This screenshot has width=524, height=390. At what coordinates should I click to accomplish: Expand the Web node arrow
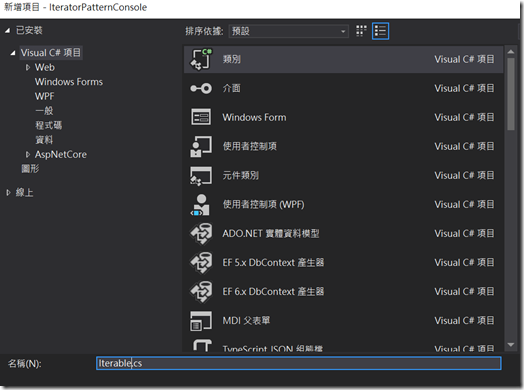click(28, 68)
